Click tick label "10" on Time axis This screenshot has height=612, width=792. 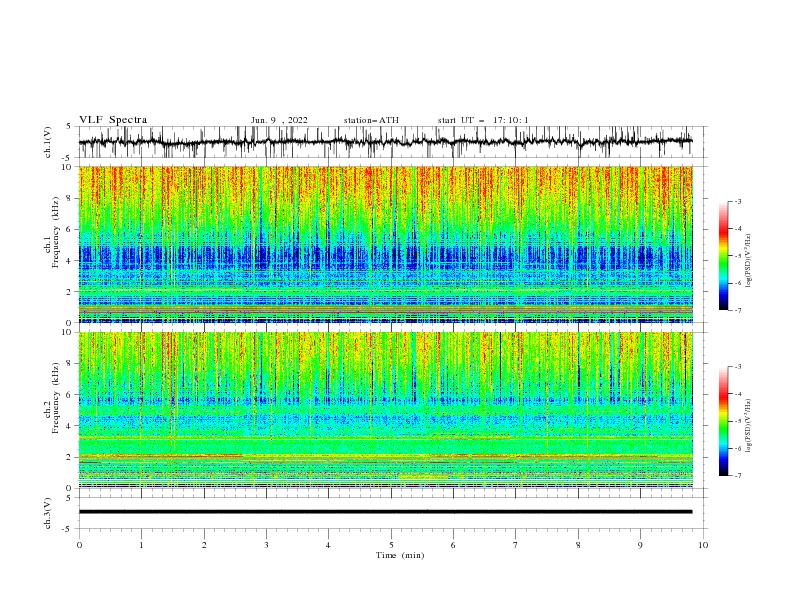pyautogui.click(x=703, y=545)
